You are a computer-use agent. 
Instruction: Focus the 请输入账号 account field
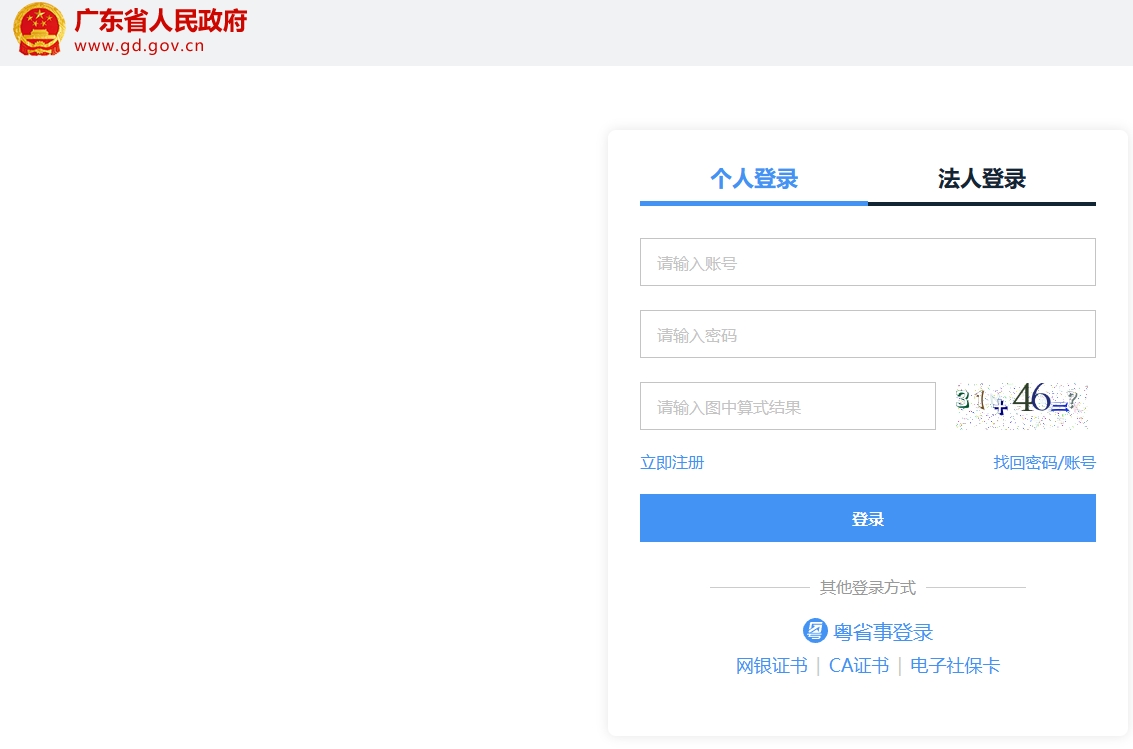click(x=867, y=262)
